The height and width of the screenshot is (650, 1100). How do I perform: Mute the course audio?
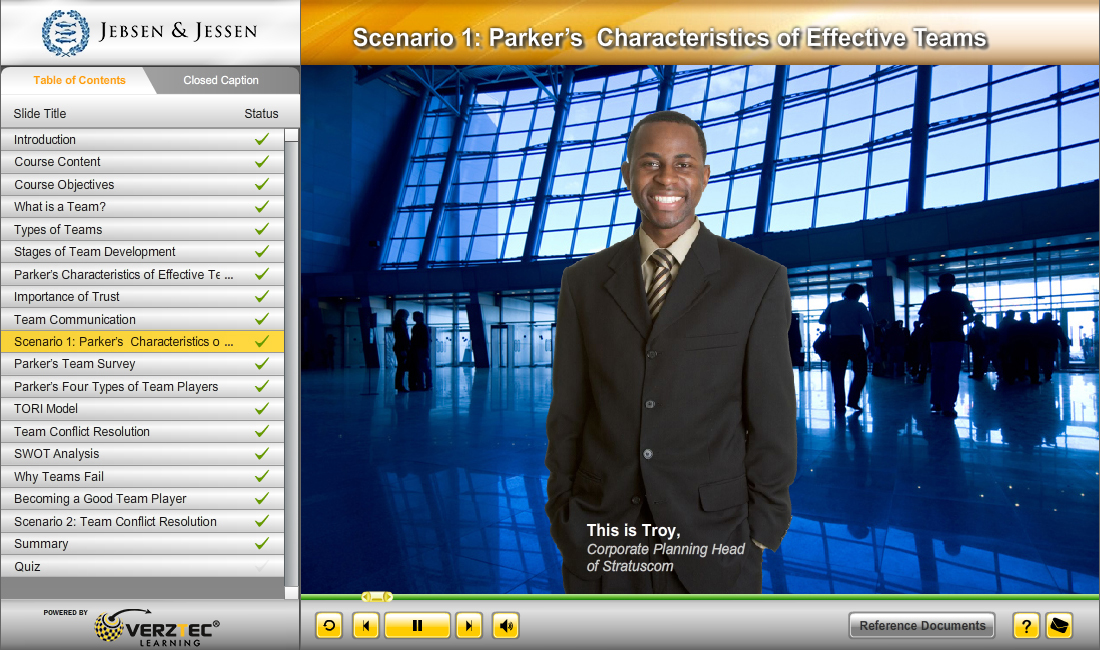506,626
